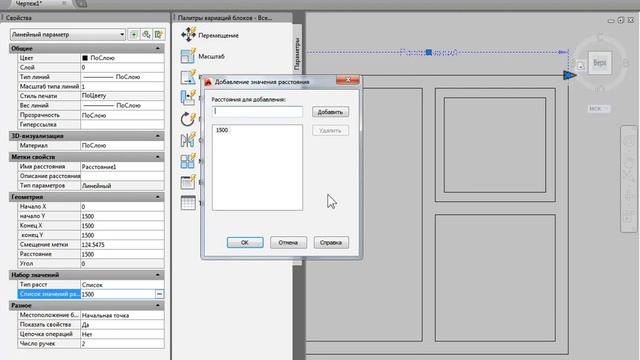Collapse the Набор значений section
The image size is (640, 360).
(x=158, y=275)
